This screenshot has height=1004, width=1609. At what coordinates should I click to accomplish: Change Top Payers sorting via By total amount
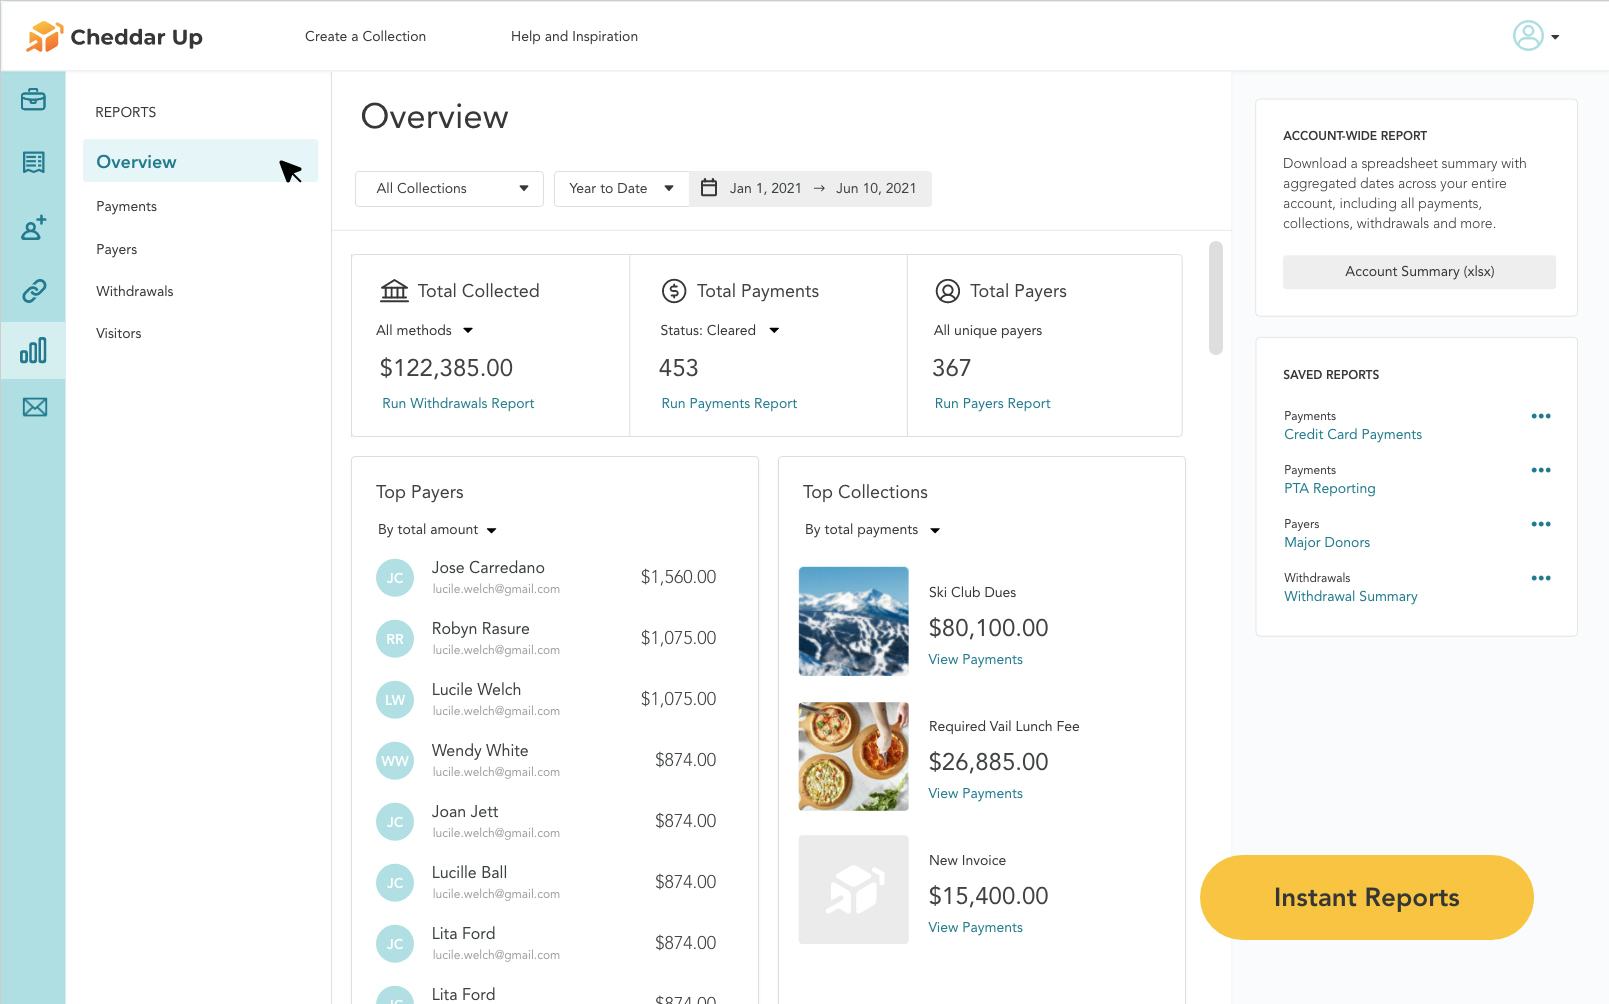[437, 529]
